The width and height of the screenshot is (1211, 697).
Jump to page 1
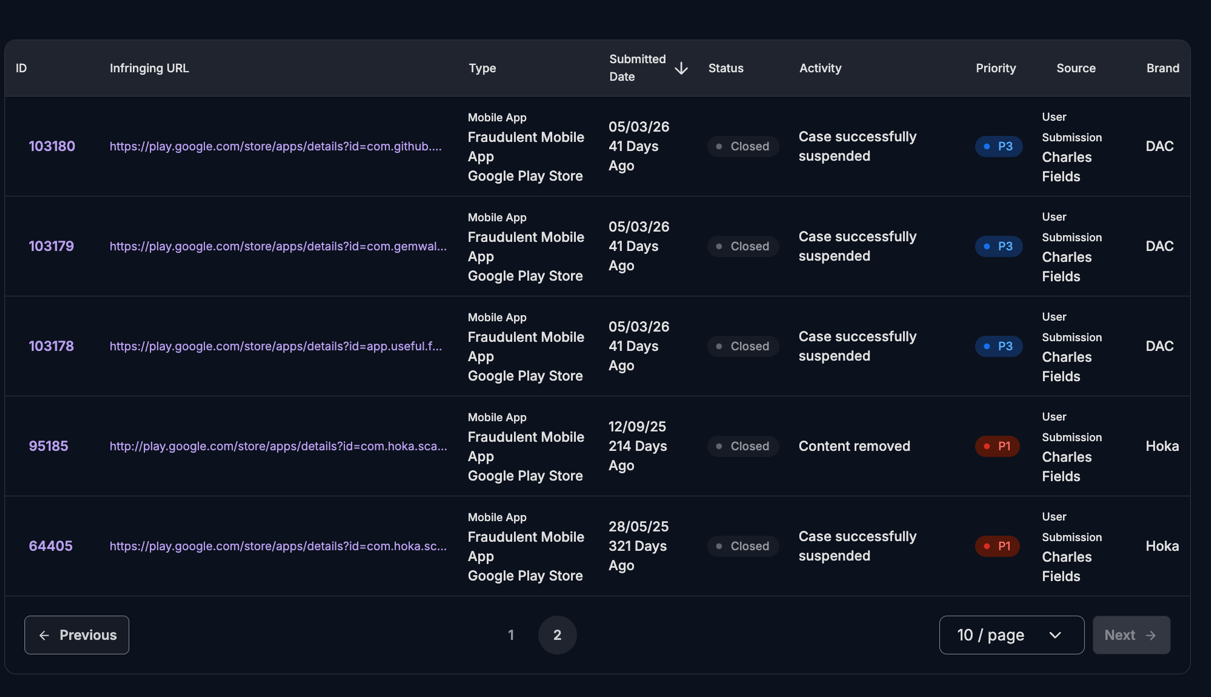[x=511, y=635]
